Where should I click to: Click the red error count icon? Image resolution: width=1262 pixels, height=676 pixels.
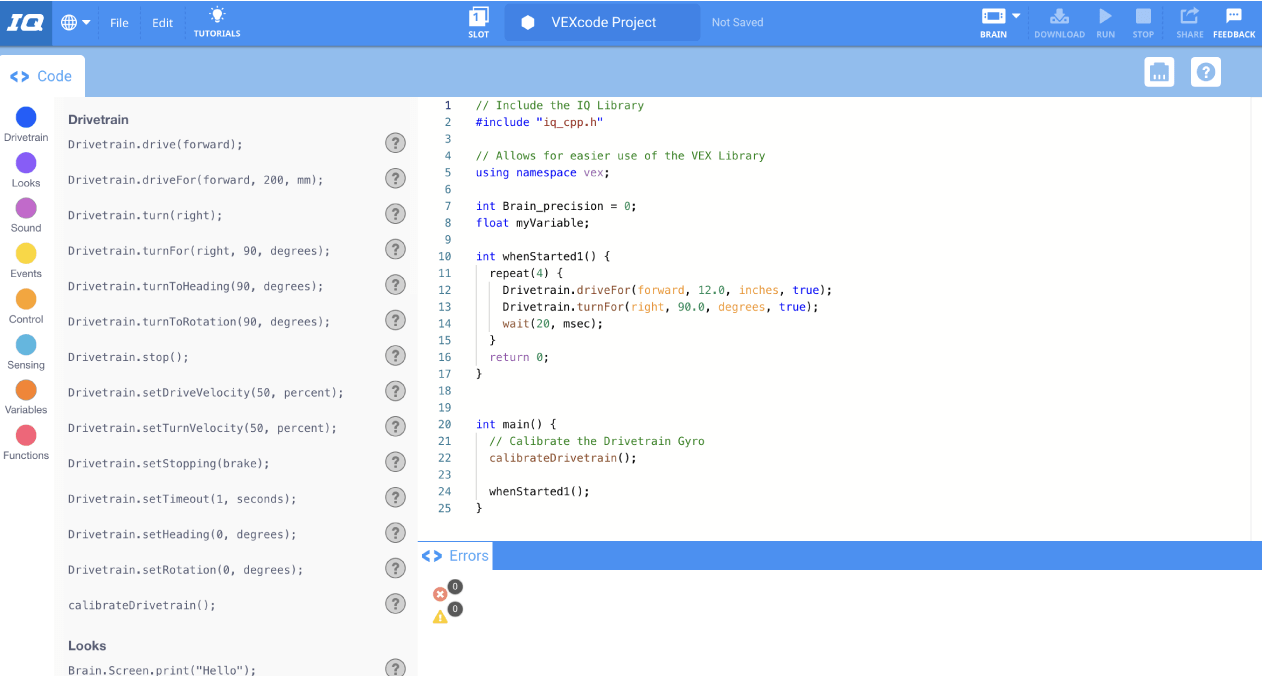click(440, 594)
